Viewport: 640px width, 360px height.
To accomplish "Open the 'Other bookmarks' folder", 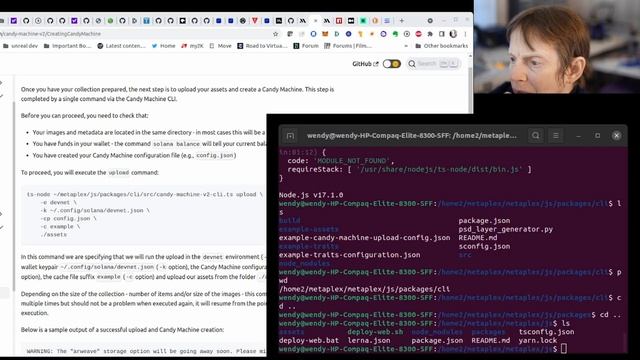I will [442, 46].
